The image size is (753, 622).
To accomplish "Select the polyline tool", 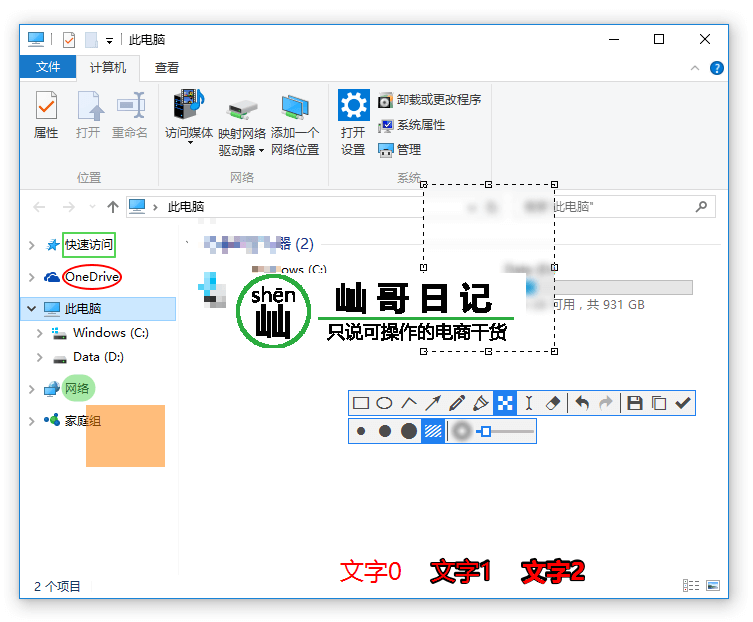I will (x=409, y=403).
